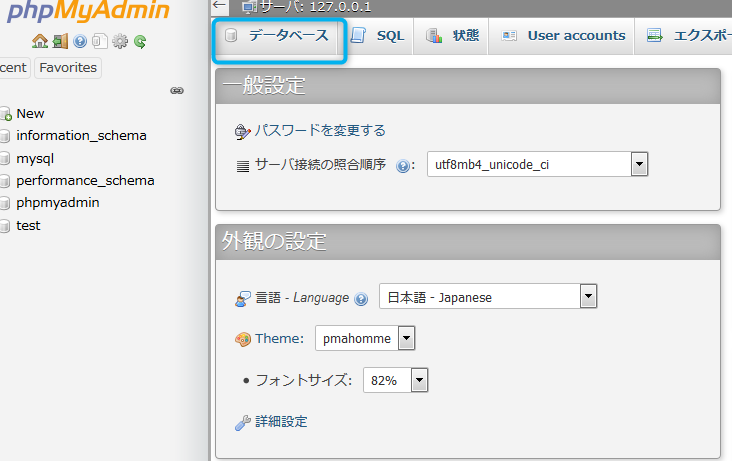732x461 pixels.
Task: Switch to Favorites tab in sidebar
Action: [68, 68]
